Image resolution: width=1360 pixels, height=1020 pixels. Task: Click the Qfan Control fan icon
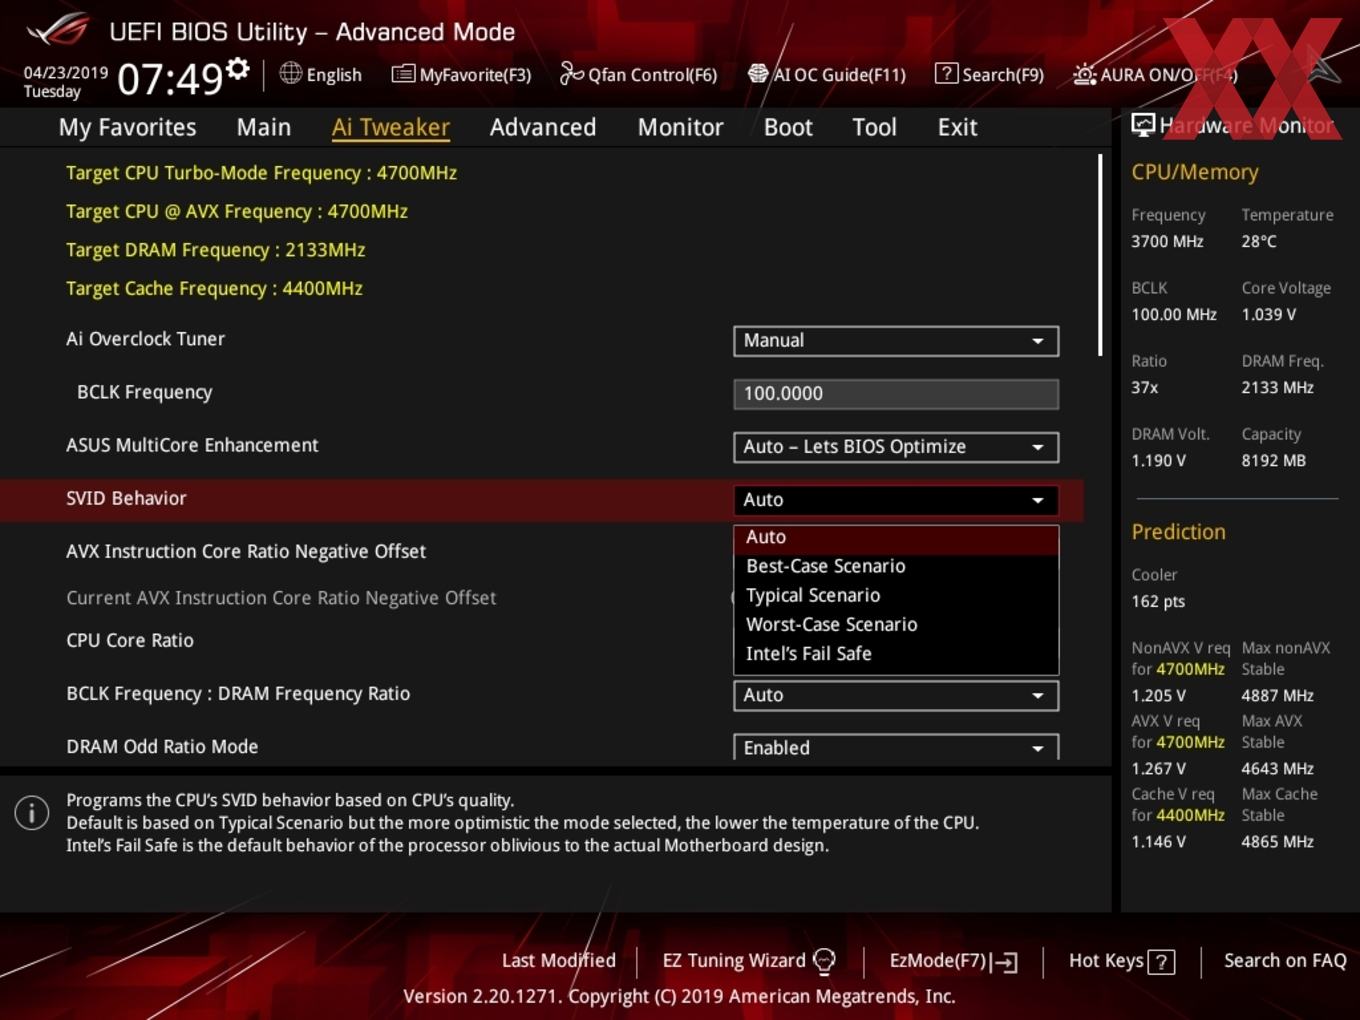[571, 73]
